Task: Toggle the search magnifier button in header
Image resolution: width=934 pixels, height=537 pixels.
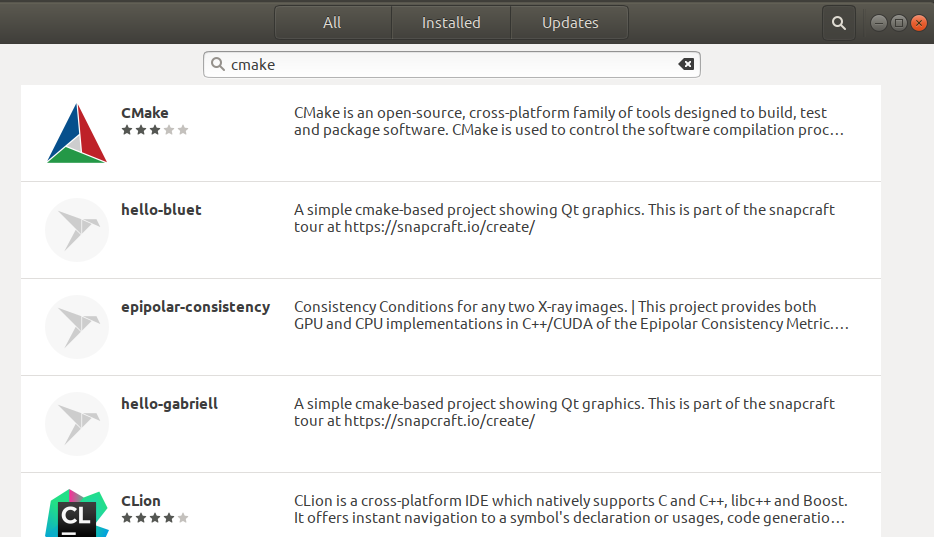Action: point(838,22)
